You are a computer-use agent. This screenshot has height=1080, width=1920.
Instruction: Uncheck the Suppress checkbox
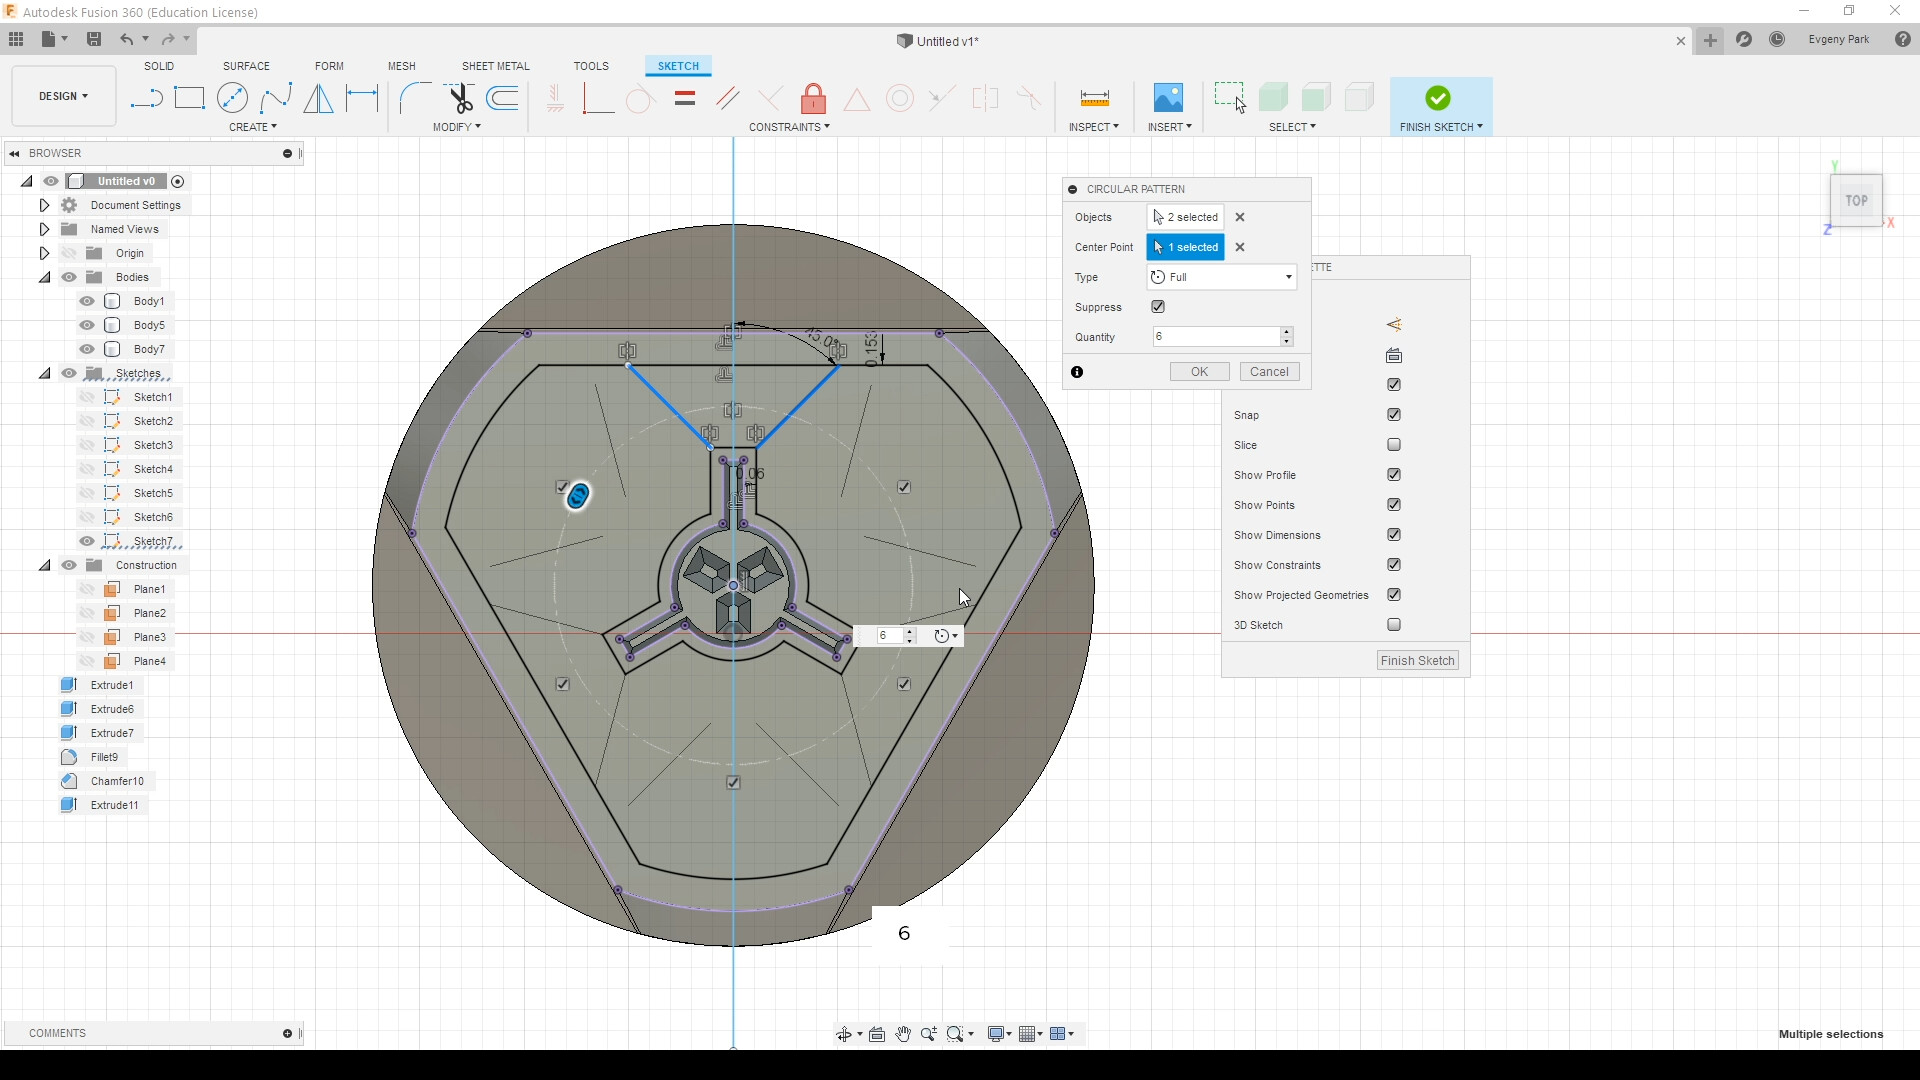(1158, 307)
